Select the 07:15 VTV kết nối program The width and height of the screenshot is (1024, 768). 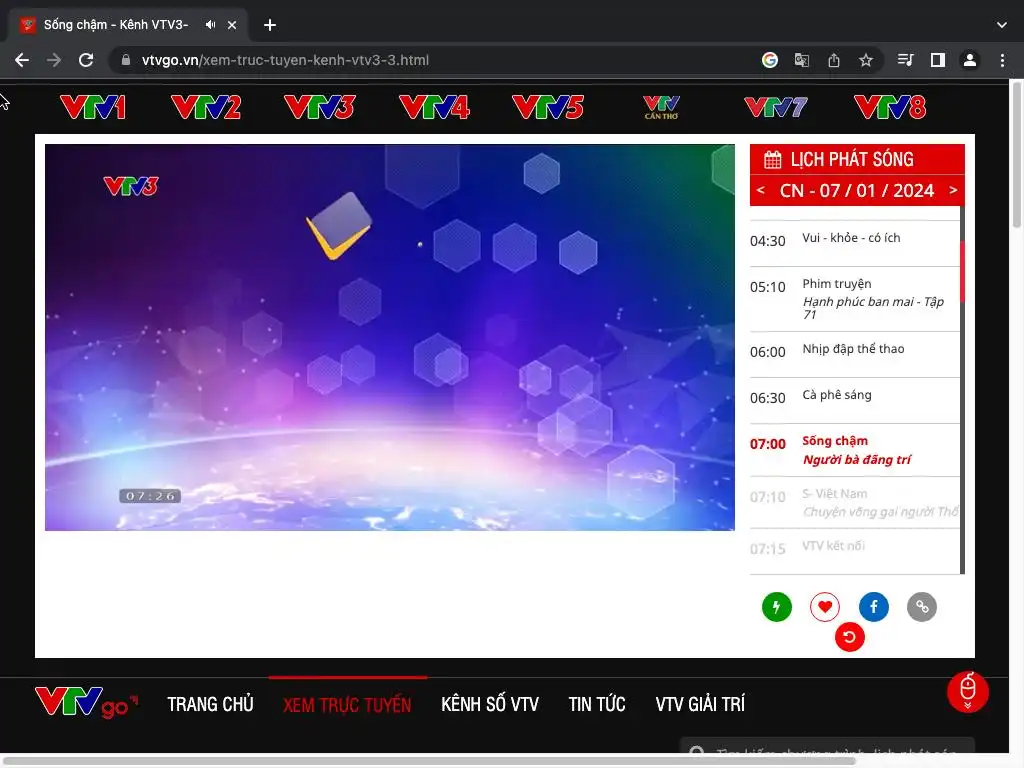click(854, 549)
